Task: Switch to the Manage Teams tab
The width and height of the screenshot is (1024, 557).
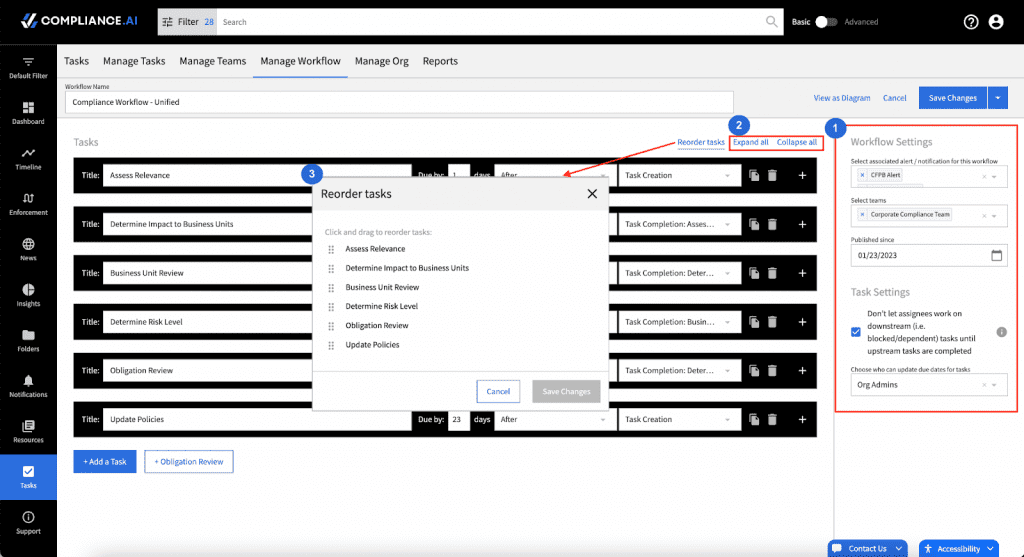Action: (x=212, y=61)
